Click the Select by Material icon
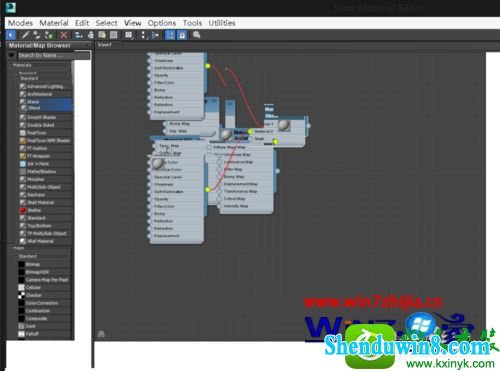 (197, 35)
